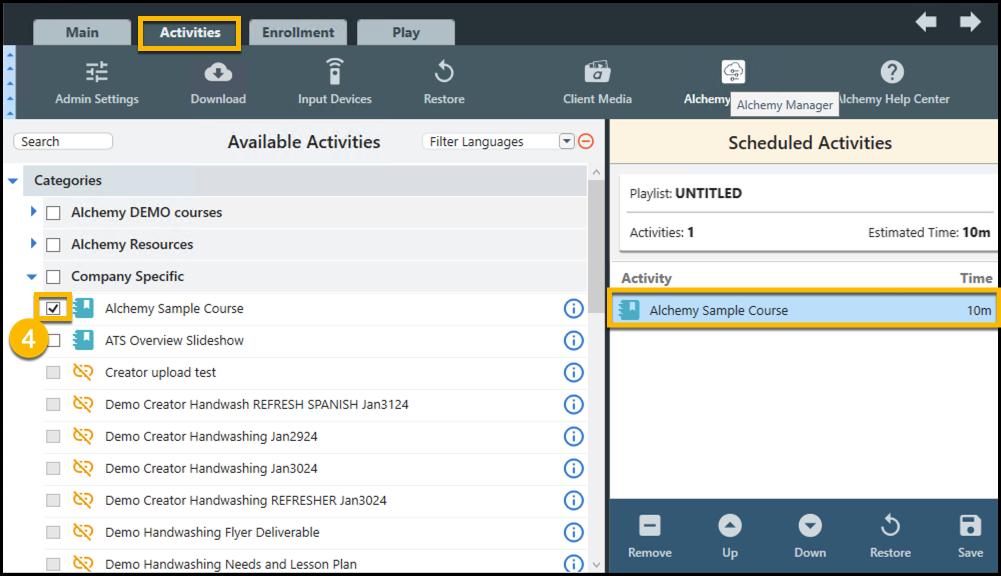
Task: Collapse Company Specific category
Action: point(32,277)
